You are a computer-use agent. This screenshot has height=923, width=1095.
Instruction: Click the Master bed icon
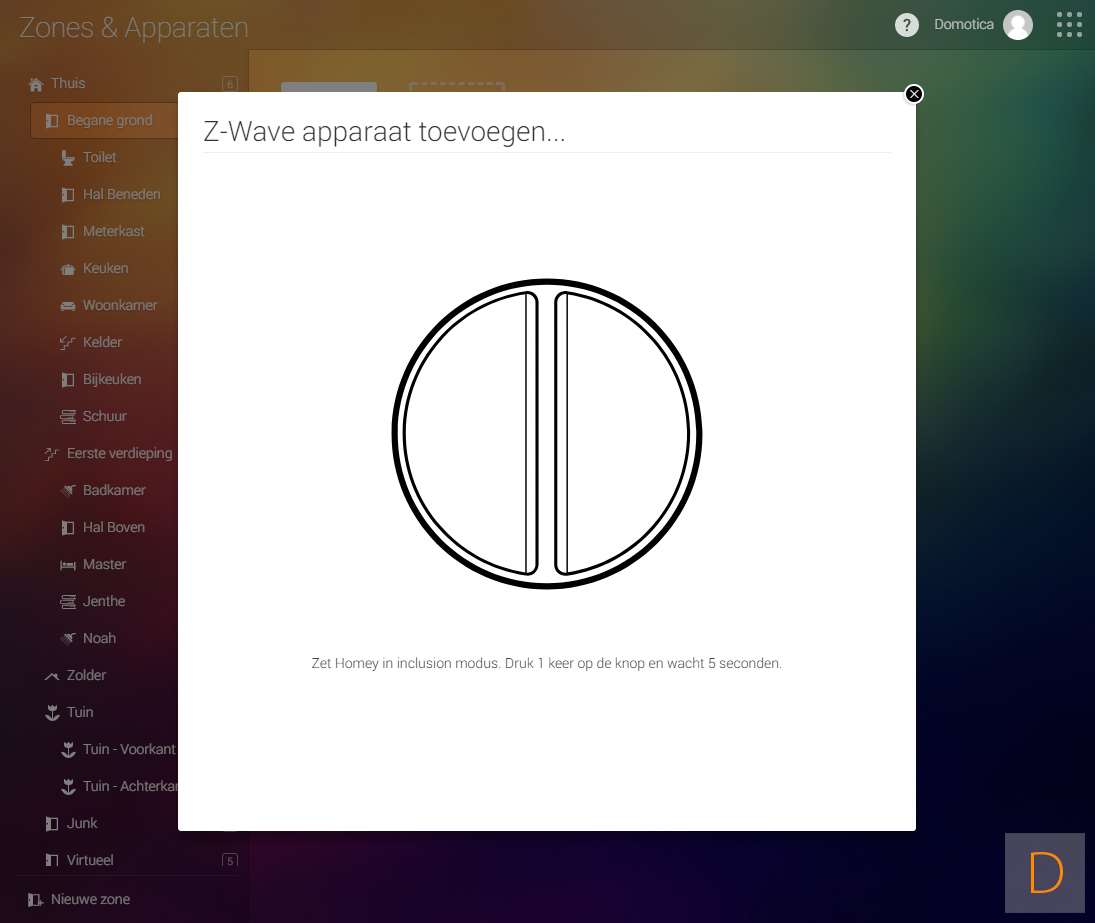click(x=68, y=565)
